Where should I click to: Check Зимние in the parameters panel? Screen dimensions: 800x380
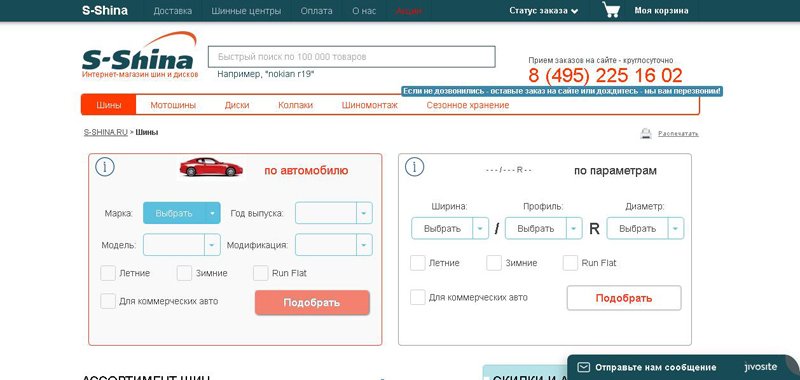pos(494,263)
